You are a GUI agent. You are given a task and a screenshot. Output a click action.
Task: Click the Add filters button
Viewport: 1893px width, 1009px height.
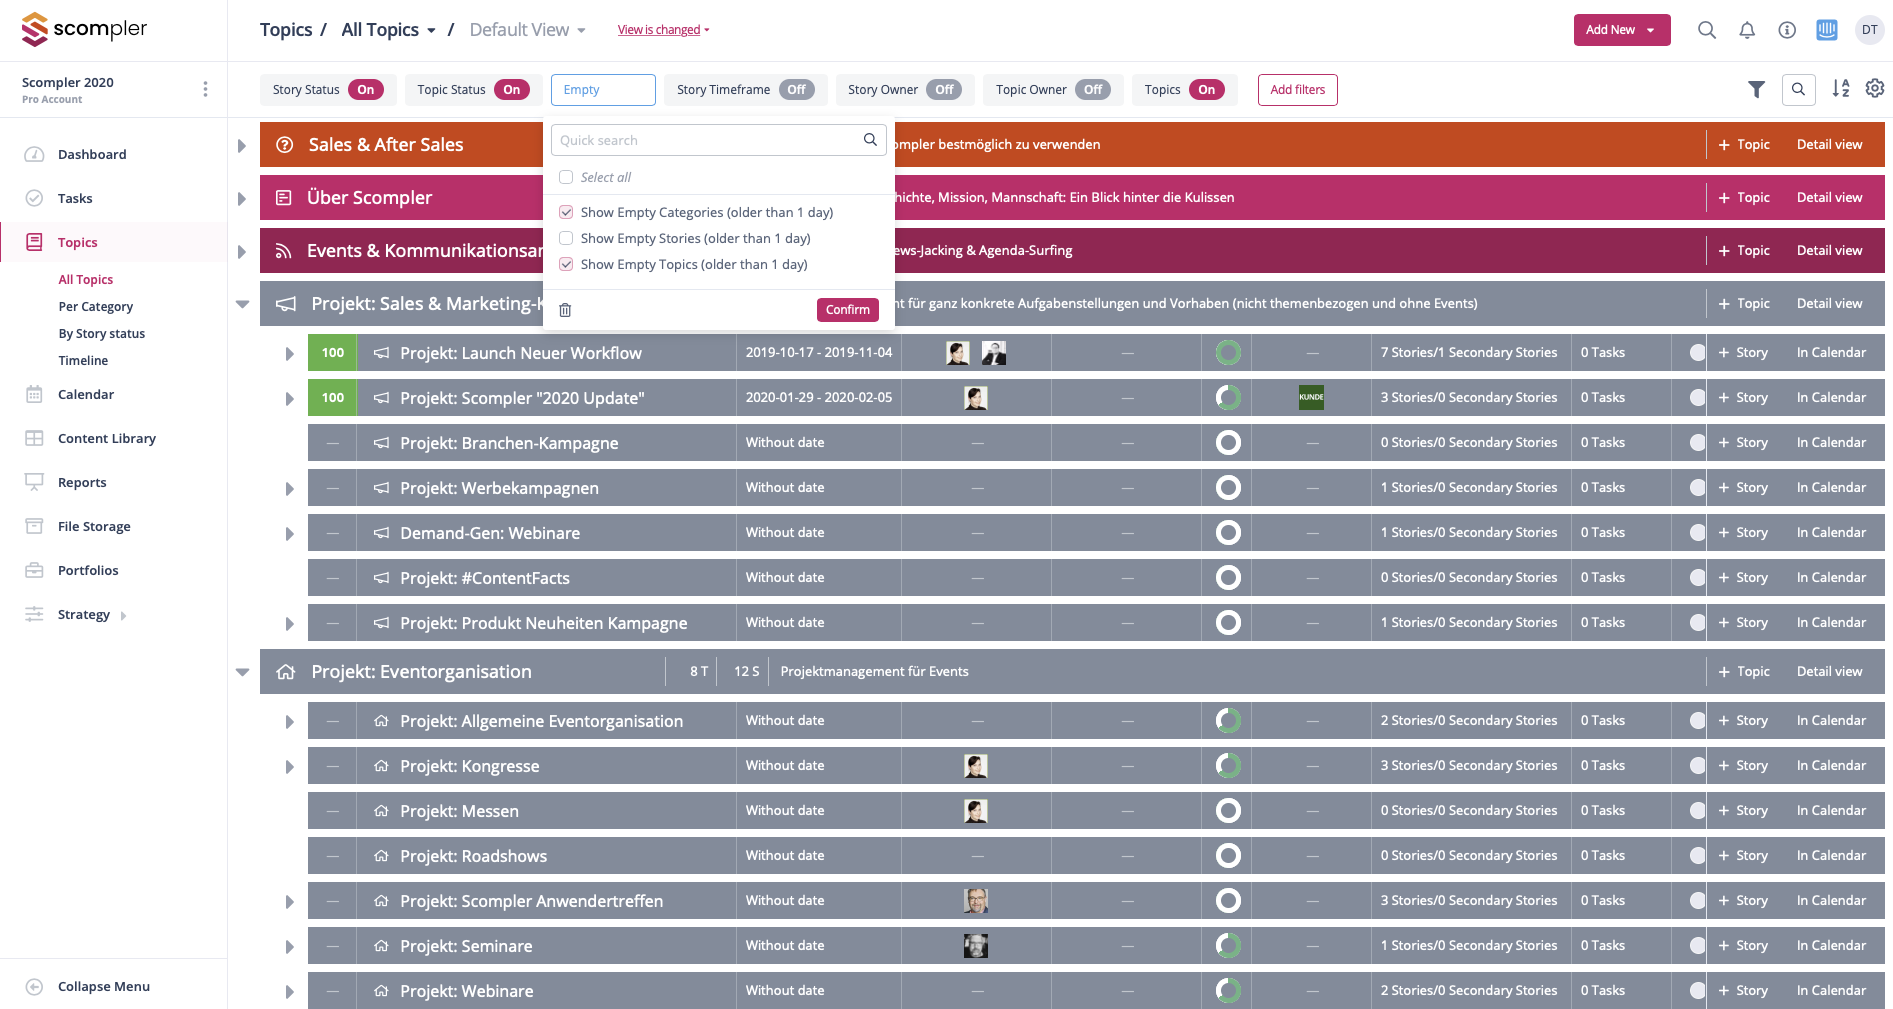(x=1297, y=90)
